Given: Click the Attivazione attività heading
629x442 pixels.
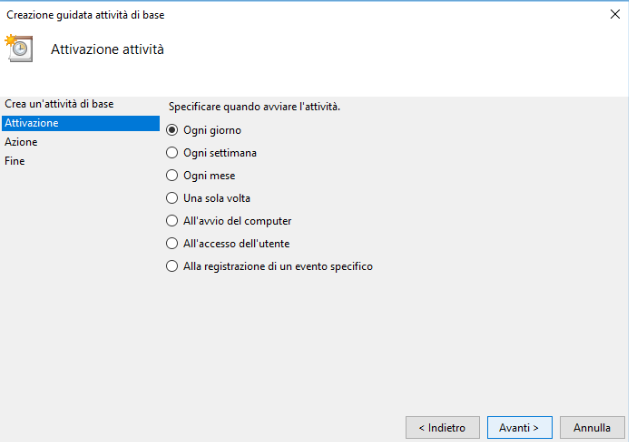Looking at the screenshot, I should coord(107,49).
